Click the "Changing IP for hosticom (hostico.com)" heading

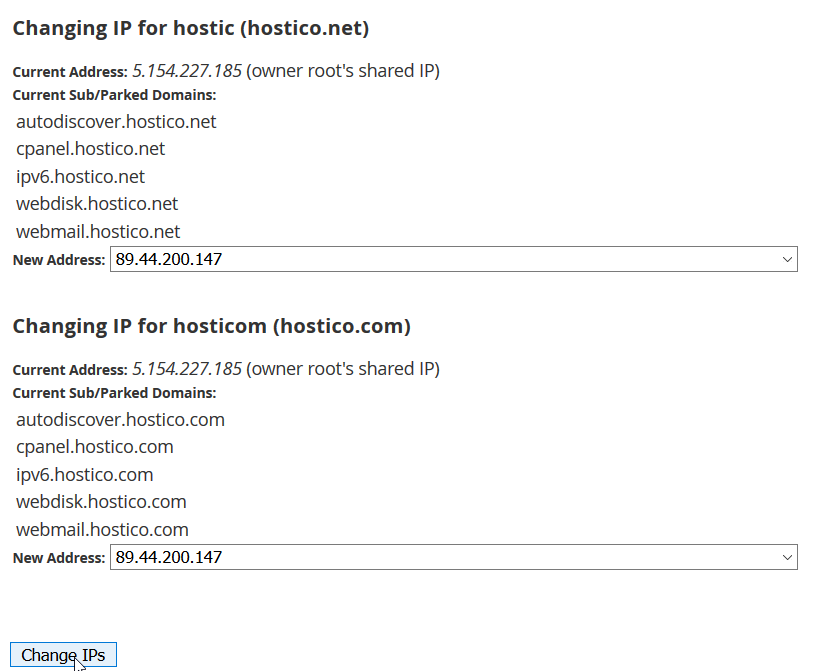point(211,326)
